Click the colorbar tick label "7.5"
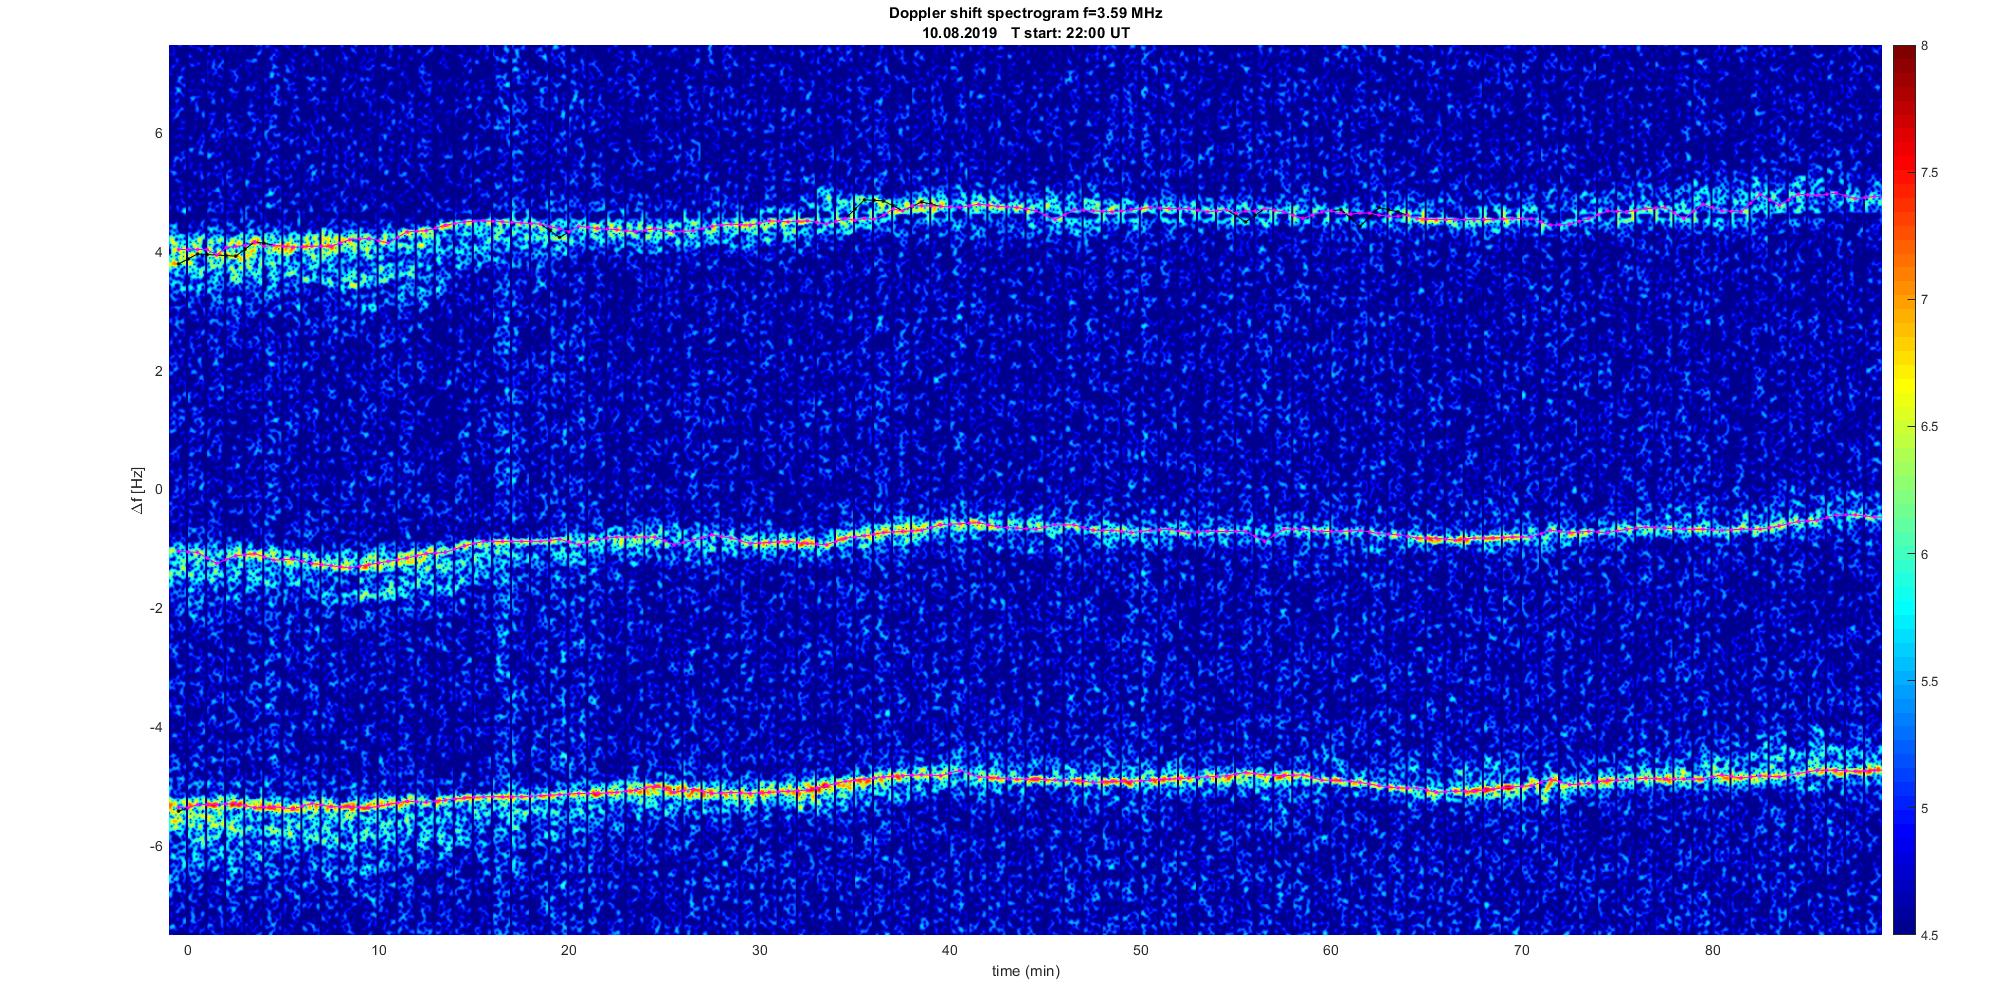Image resolution: width=2000 pixels, height=1003 pixels. pyautogui.click(x=1930, y=173)
